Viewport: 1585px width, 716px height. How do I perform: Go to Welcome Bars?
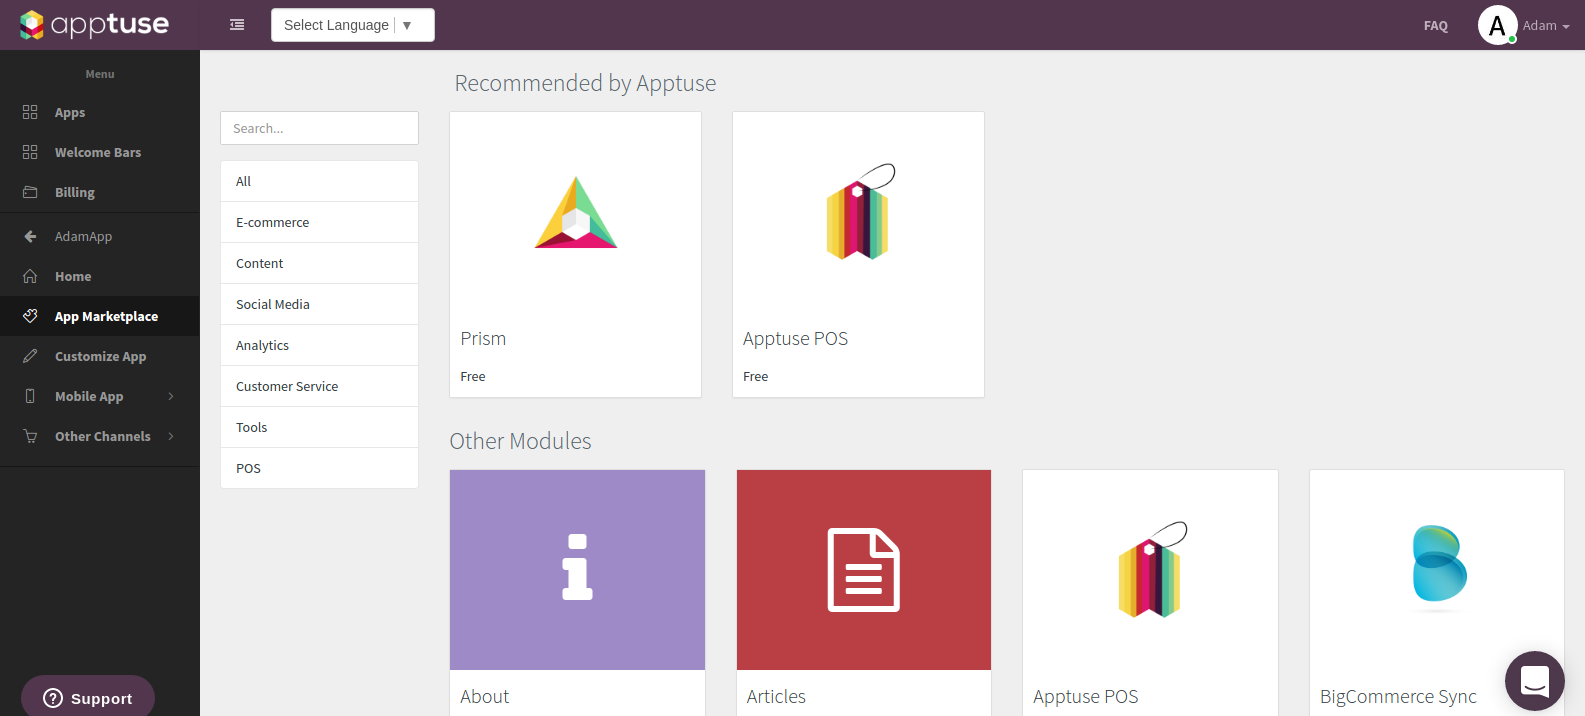pos(100,152)
